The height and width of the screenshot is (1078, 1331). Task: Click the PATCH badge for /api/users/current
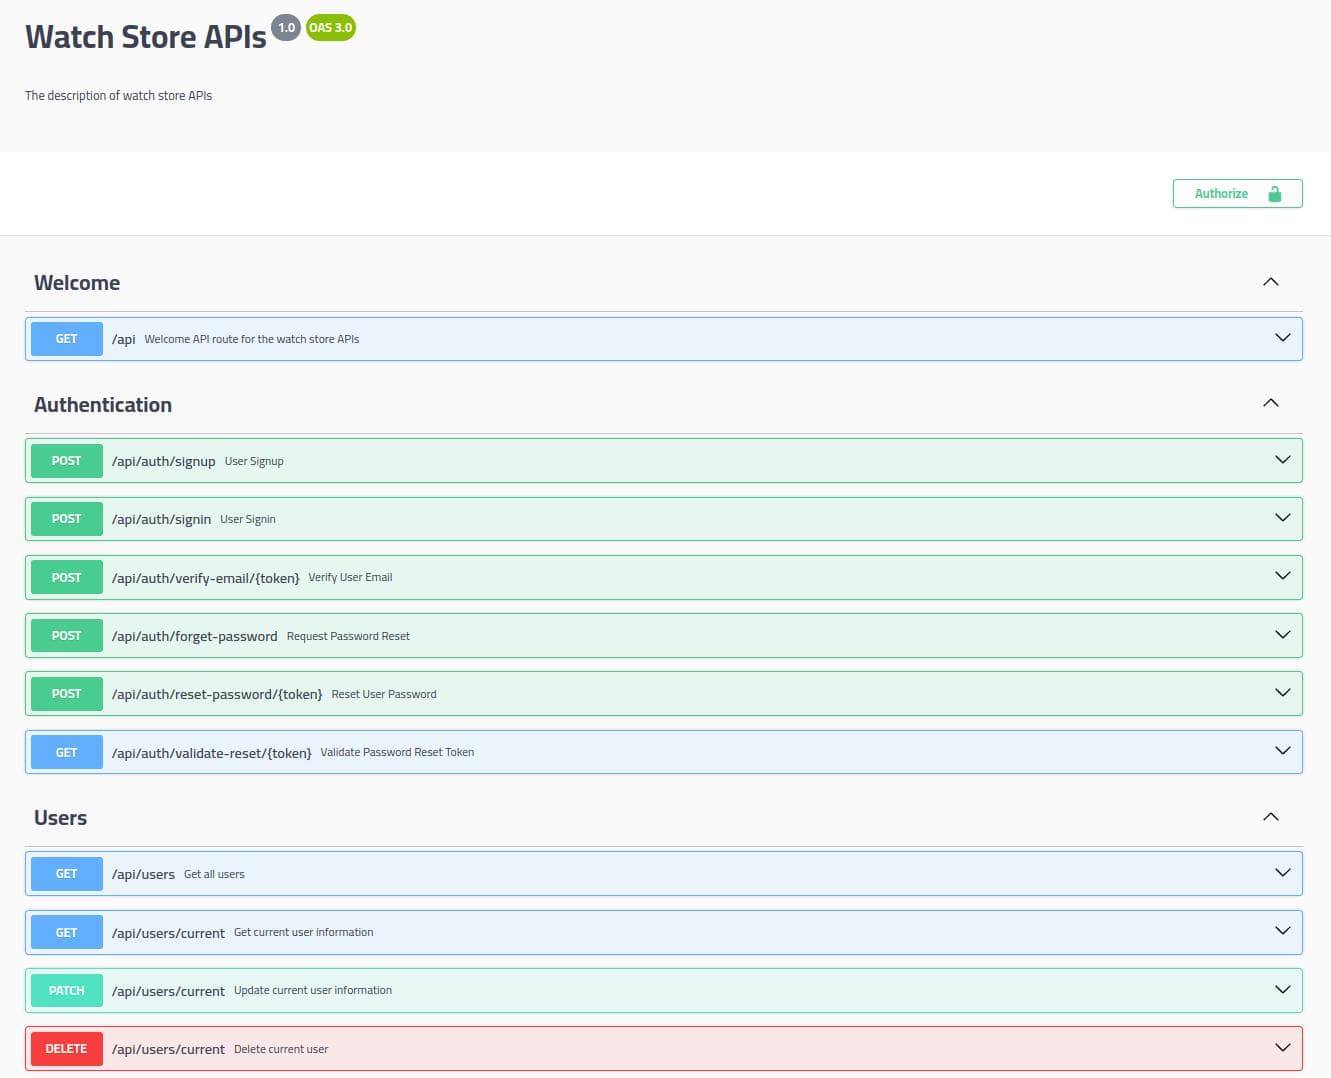[x=67, y=990]
